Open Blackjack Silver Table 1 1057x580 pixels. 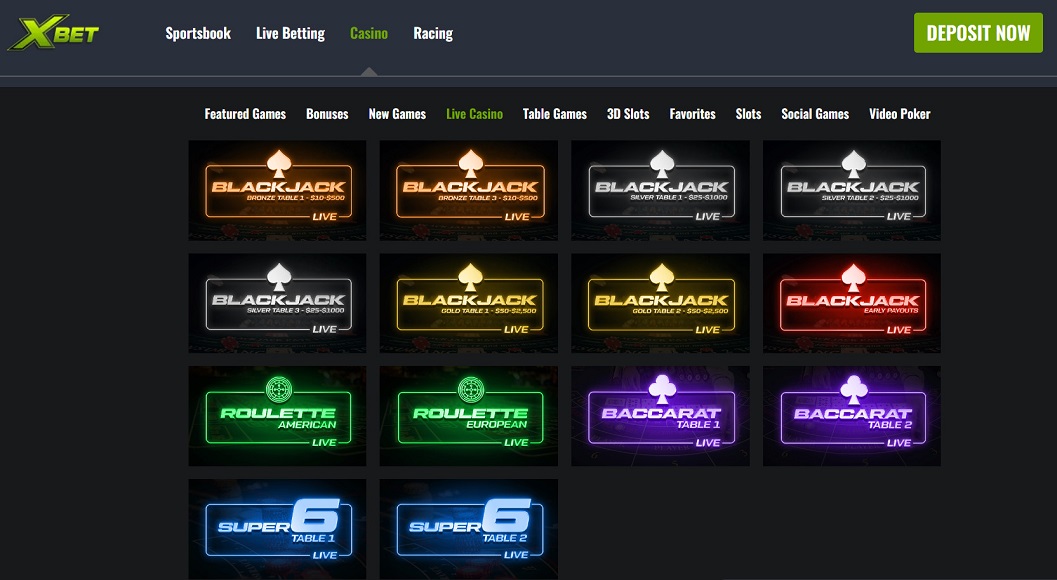point(660,190)
